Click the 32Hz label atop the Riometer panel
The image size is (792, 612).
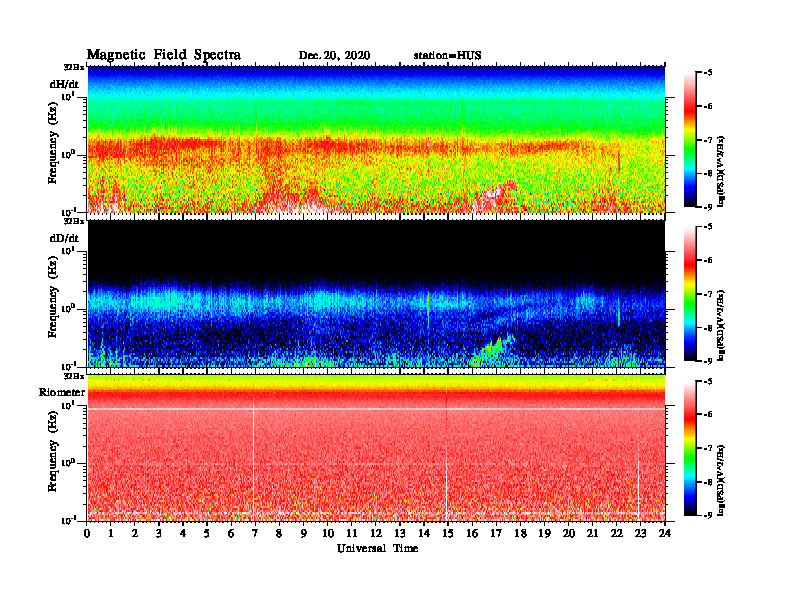pos(73,376)
